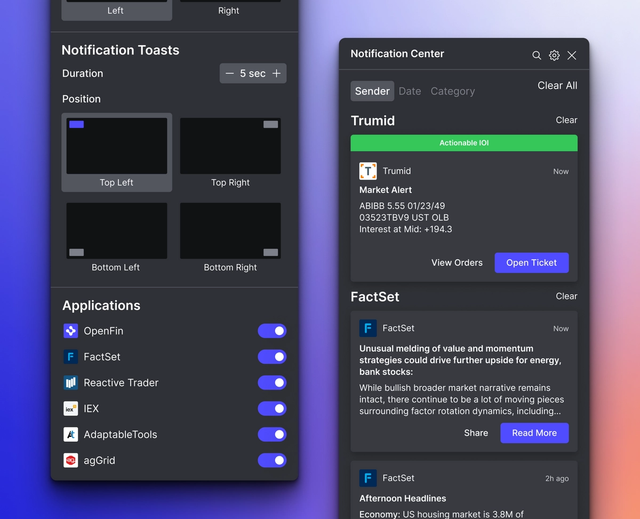Screen dimensions: 640x519
Task: Click the 2h ago timestamp
Action: (x=557, y=479)
